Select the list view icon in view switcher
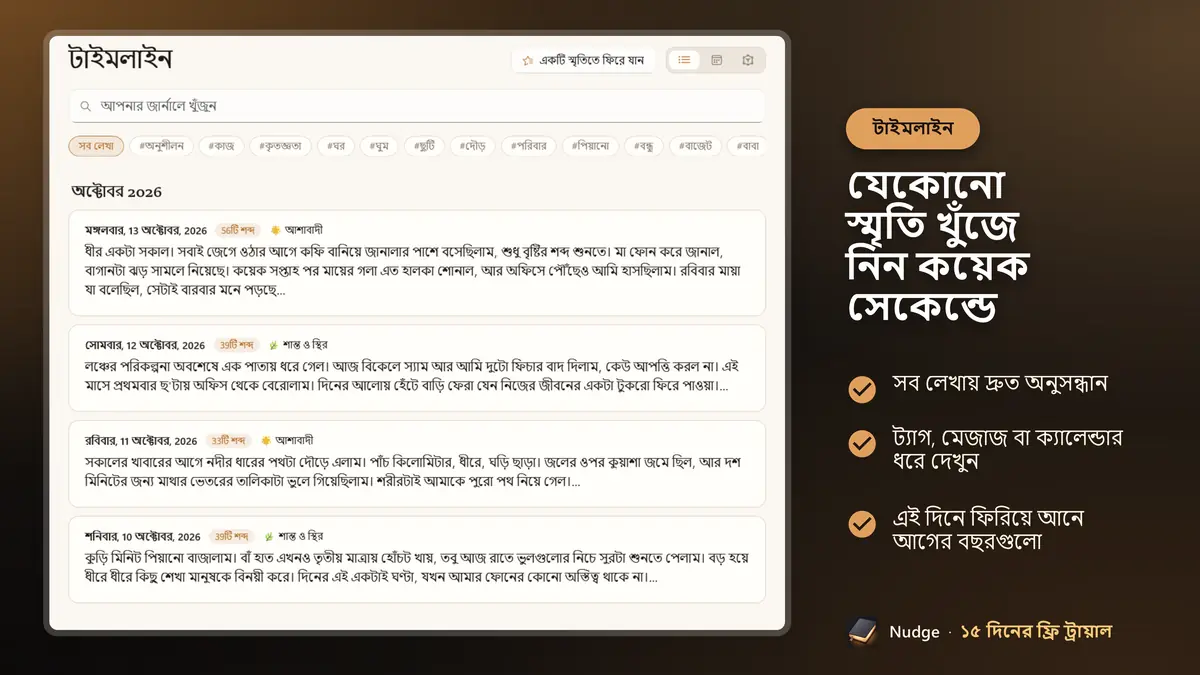Image resolution: width=1200 pixels, height=675 pixels. (x=684, y=60)
